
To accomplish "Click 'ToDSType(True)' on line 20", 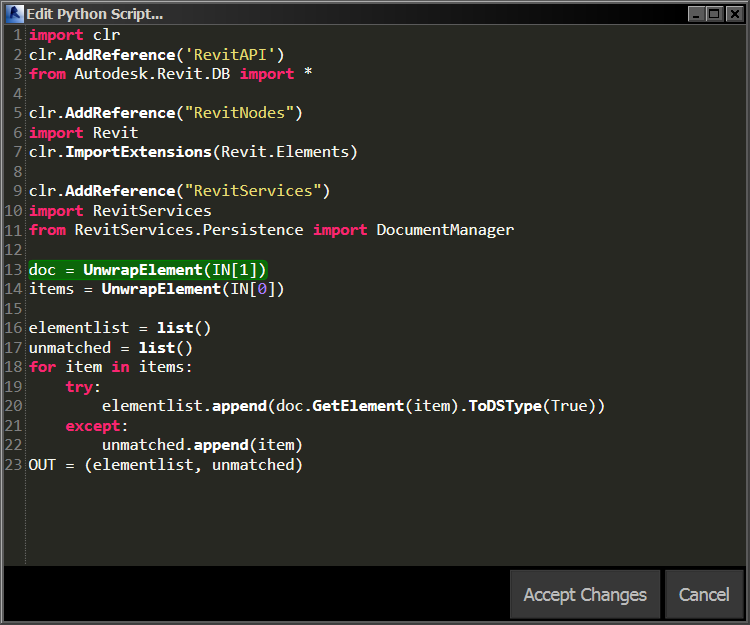I will click(532, 406).
